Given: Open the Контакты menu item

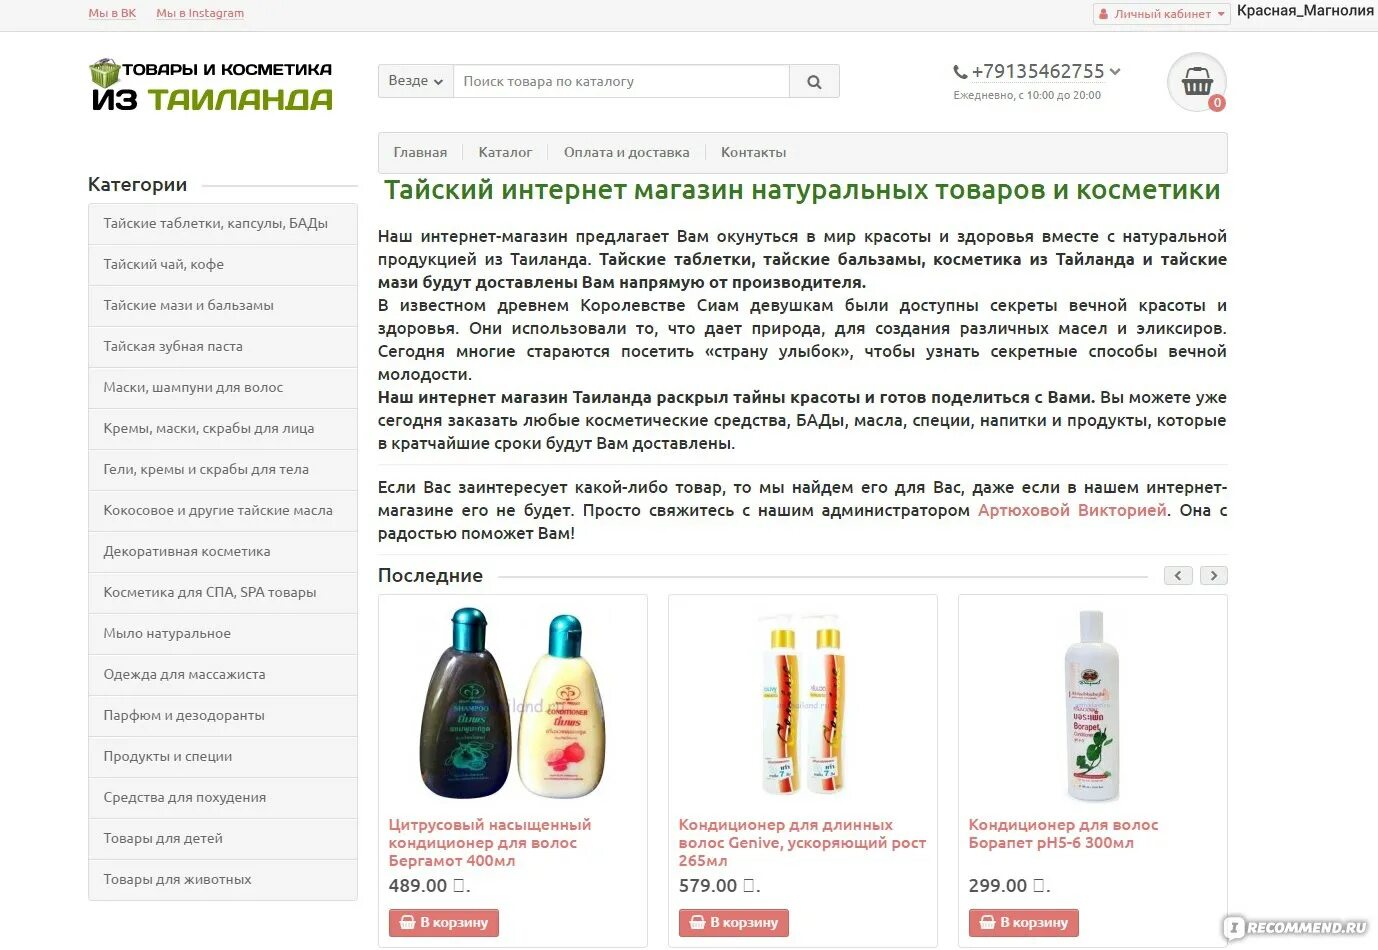Looking at the screenshot, I should (x=753, y=153).
